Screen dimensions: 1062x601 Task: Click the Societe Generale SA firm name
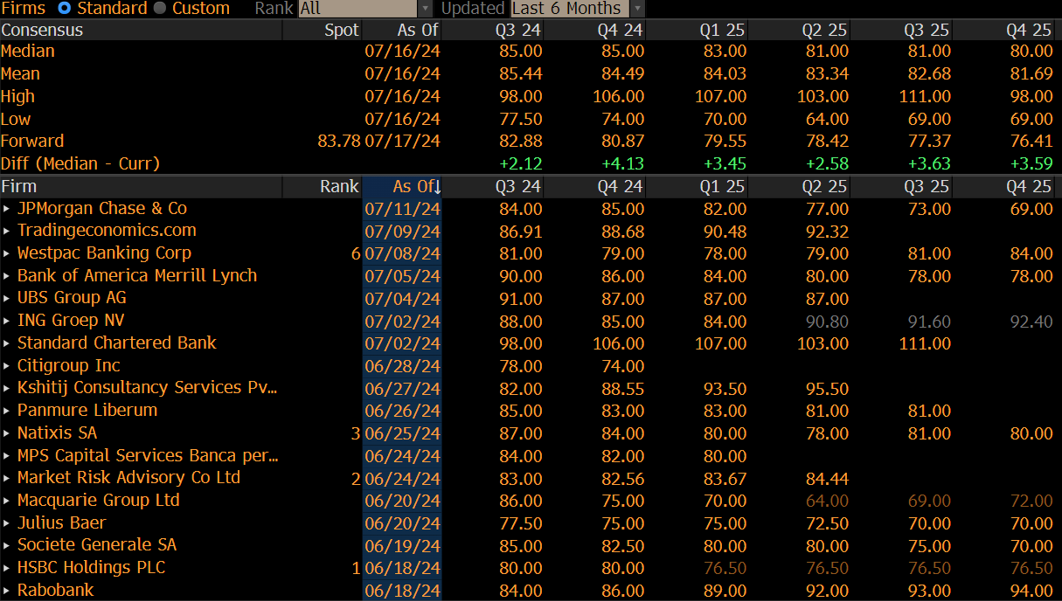coord(97,545)
